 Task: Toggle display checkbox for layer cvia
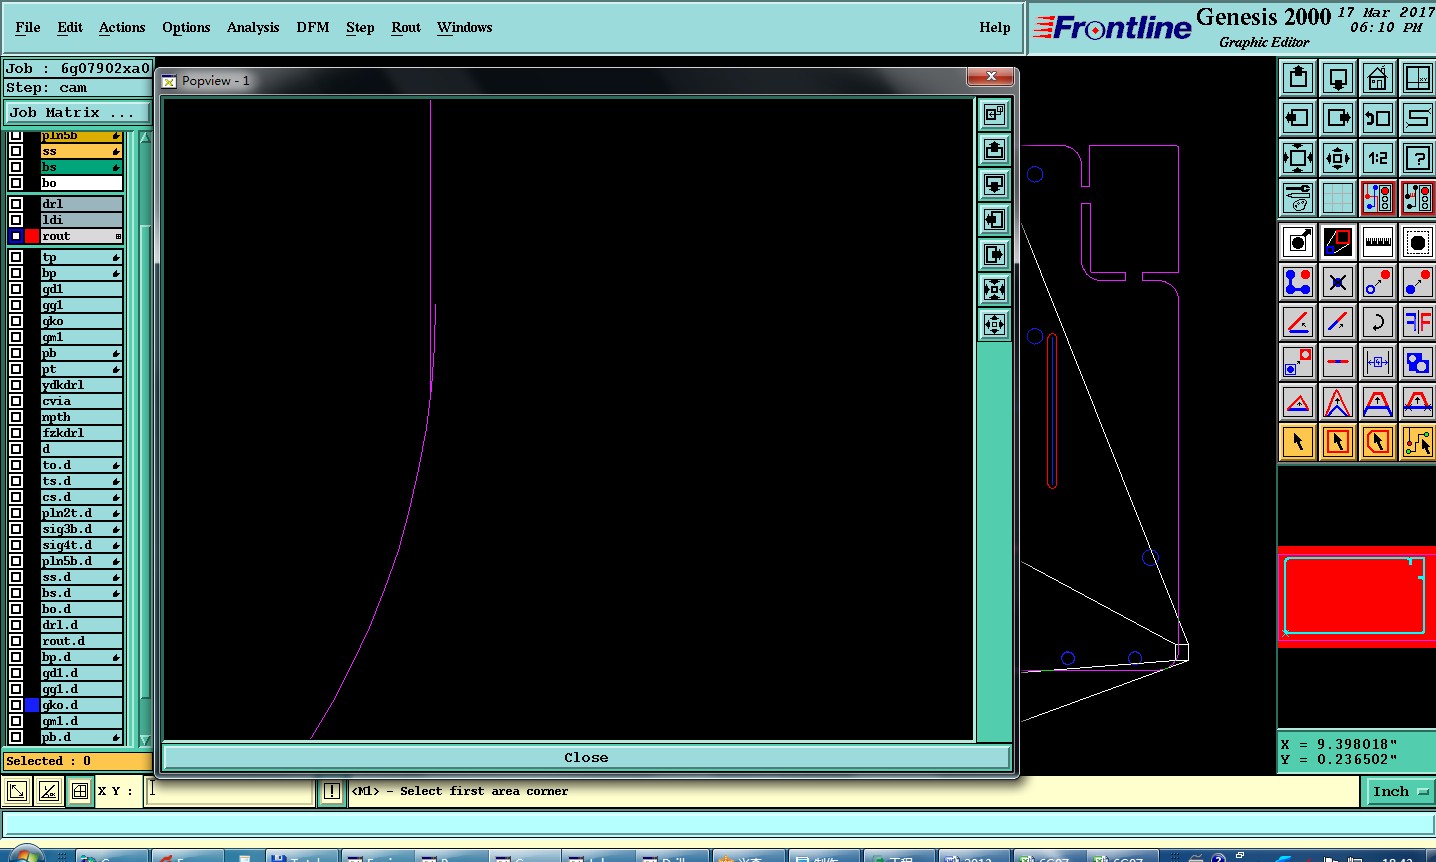click(16, 401)
